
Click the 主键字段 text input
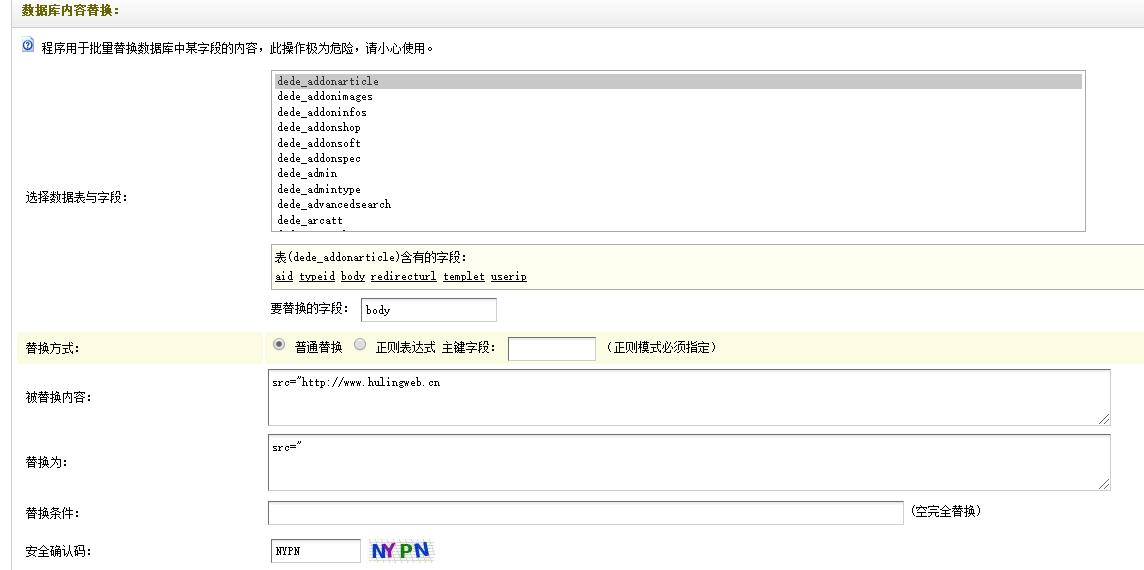pos(551,348)
